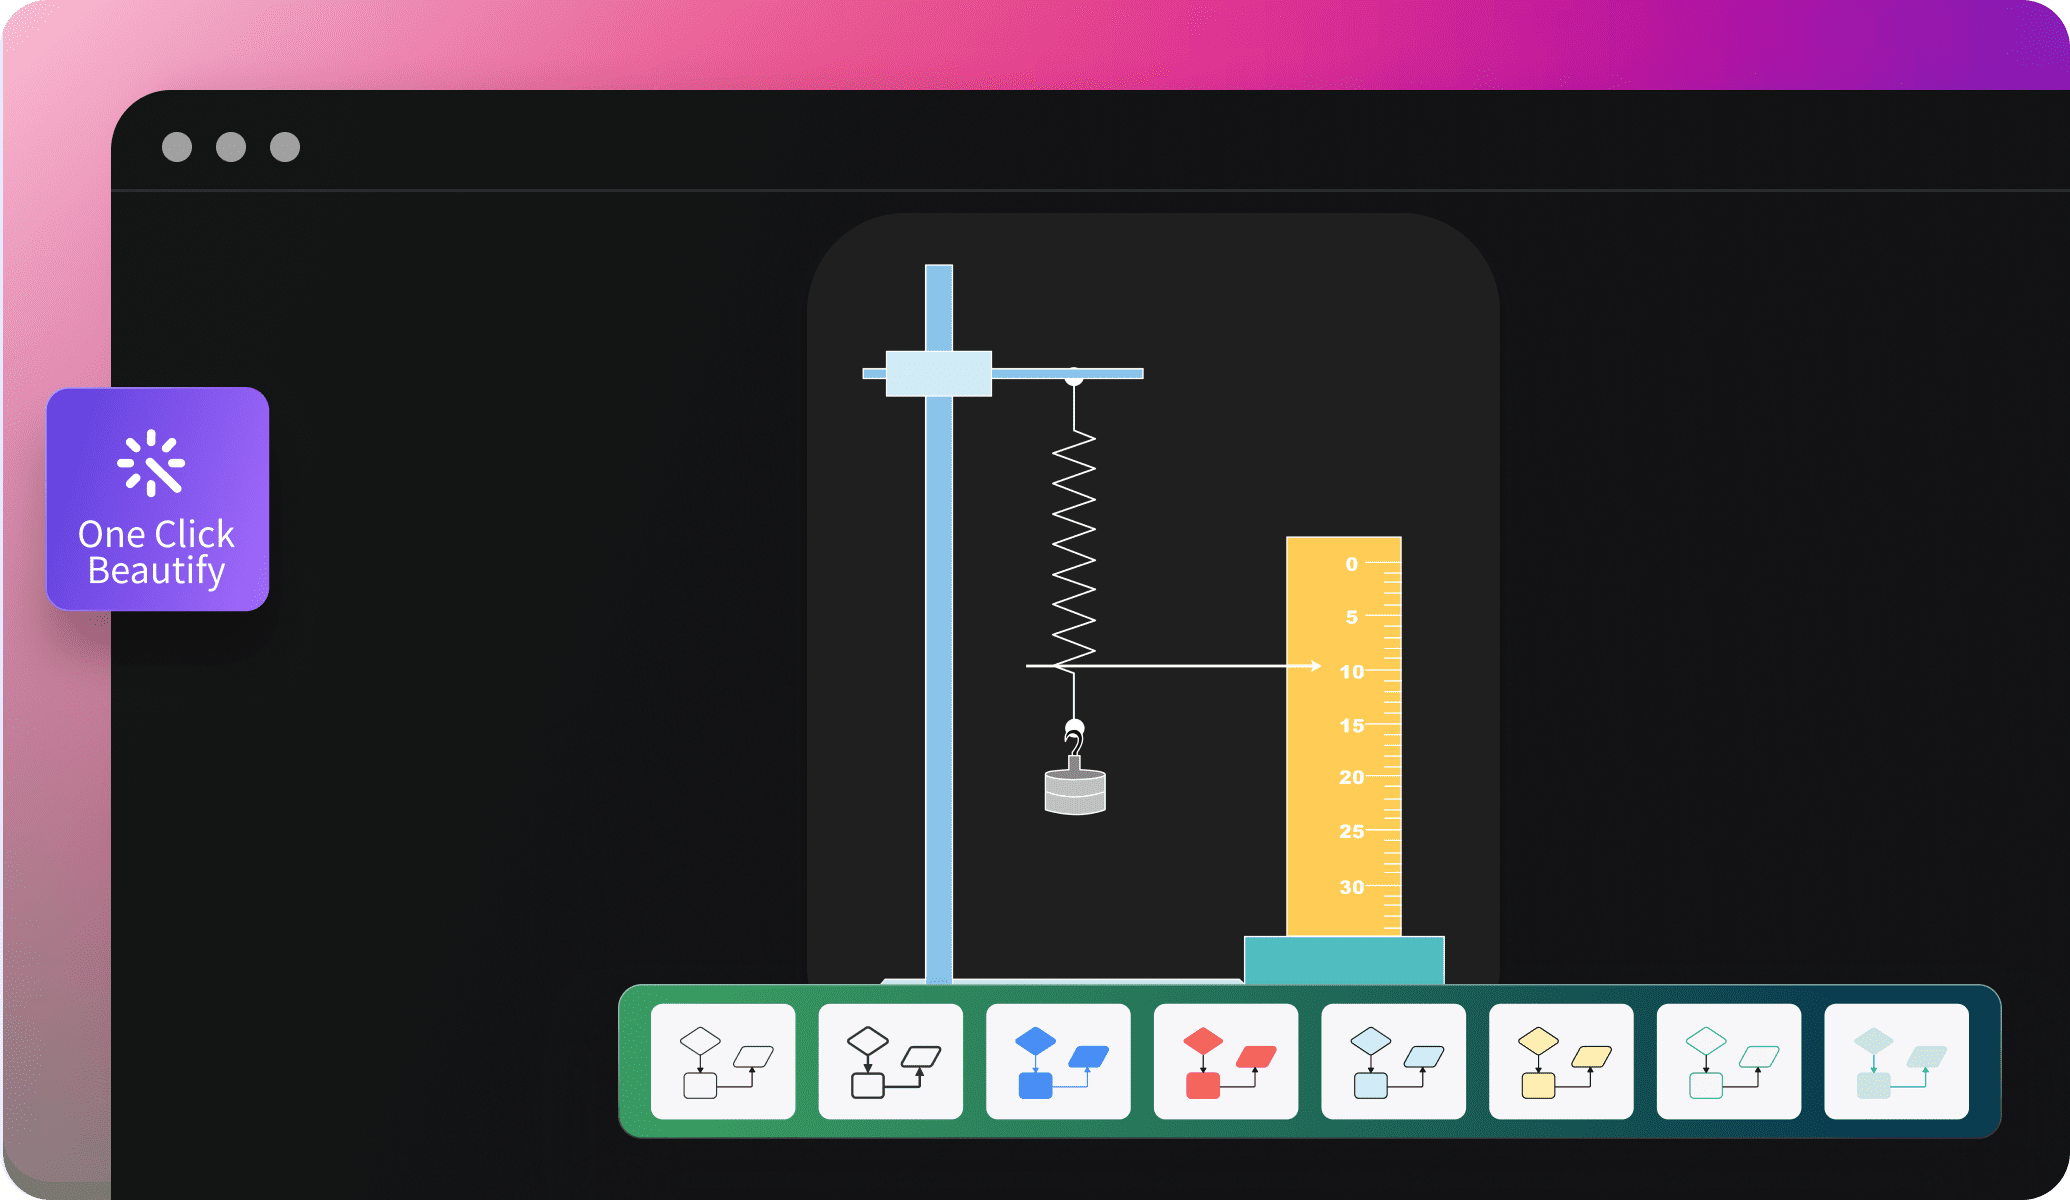Select the zigzag spring shape

click(1074, 550)
